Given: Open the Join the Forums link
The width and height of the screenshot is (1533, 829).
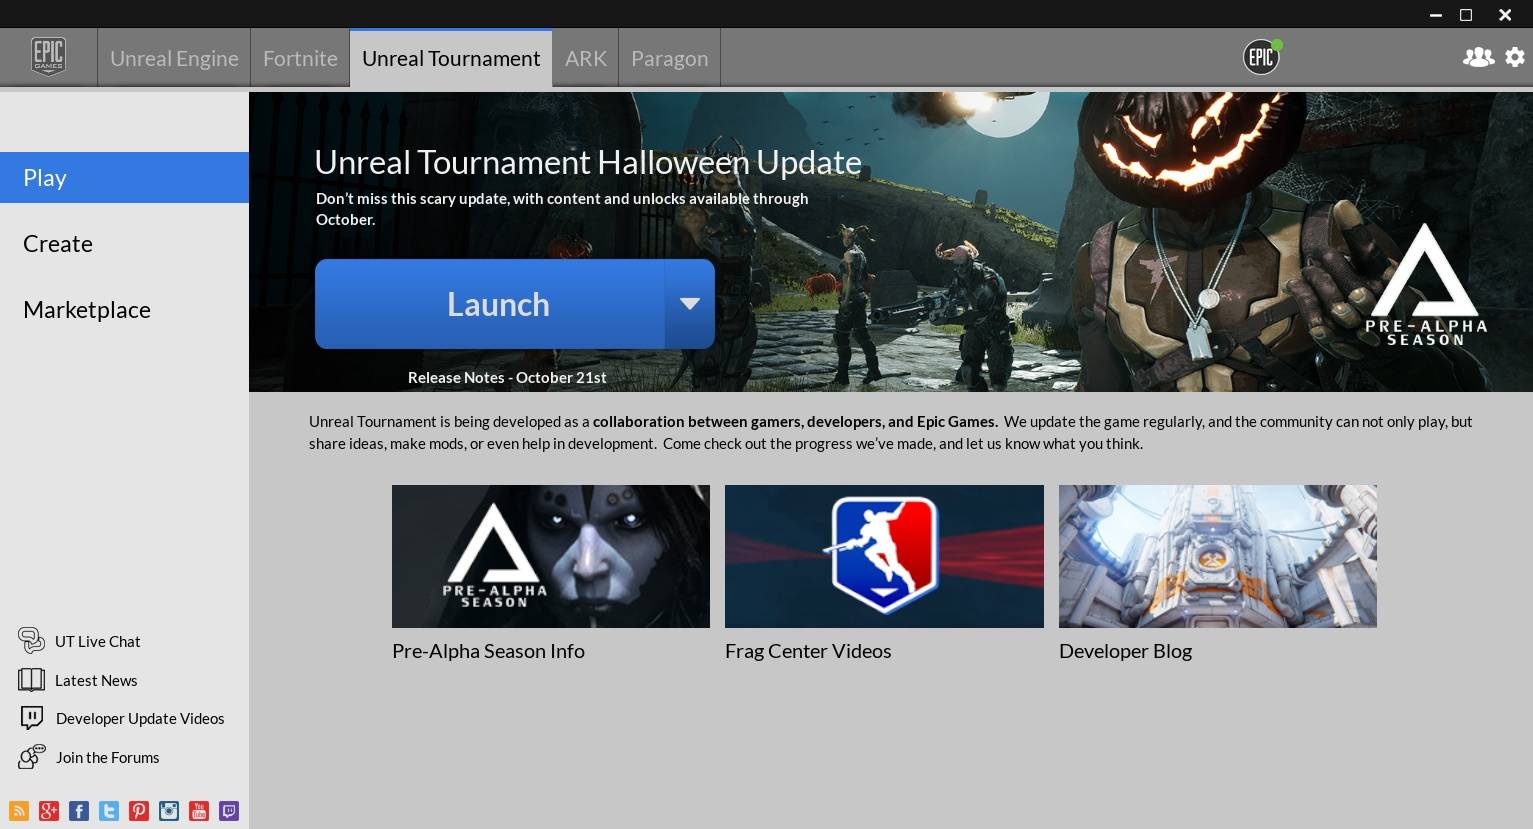Looking at the screenshot, I should point(108,757).
